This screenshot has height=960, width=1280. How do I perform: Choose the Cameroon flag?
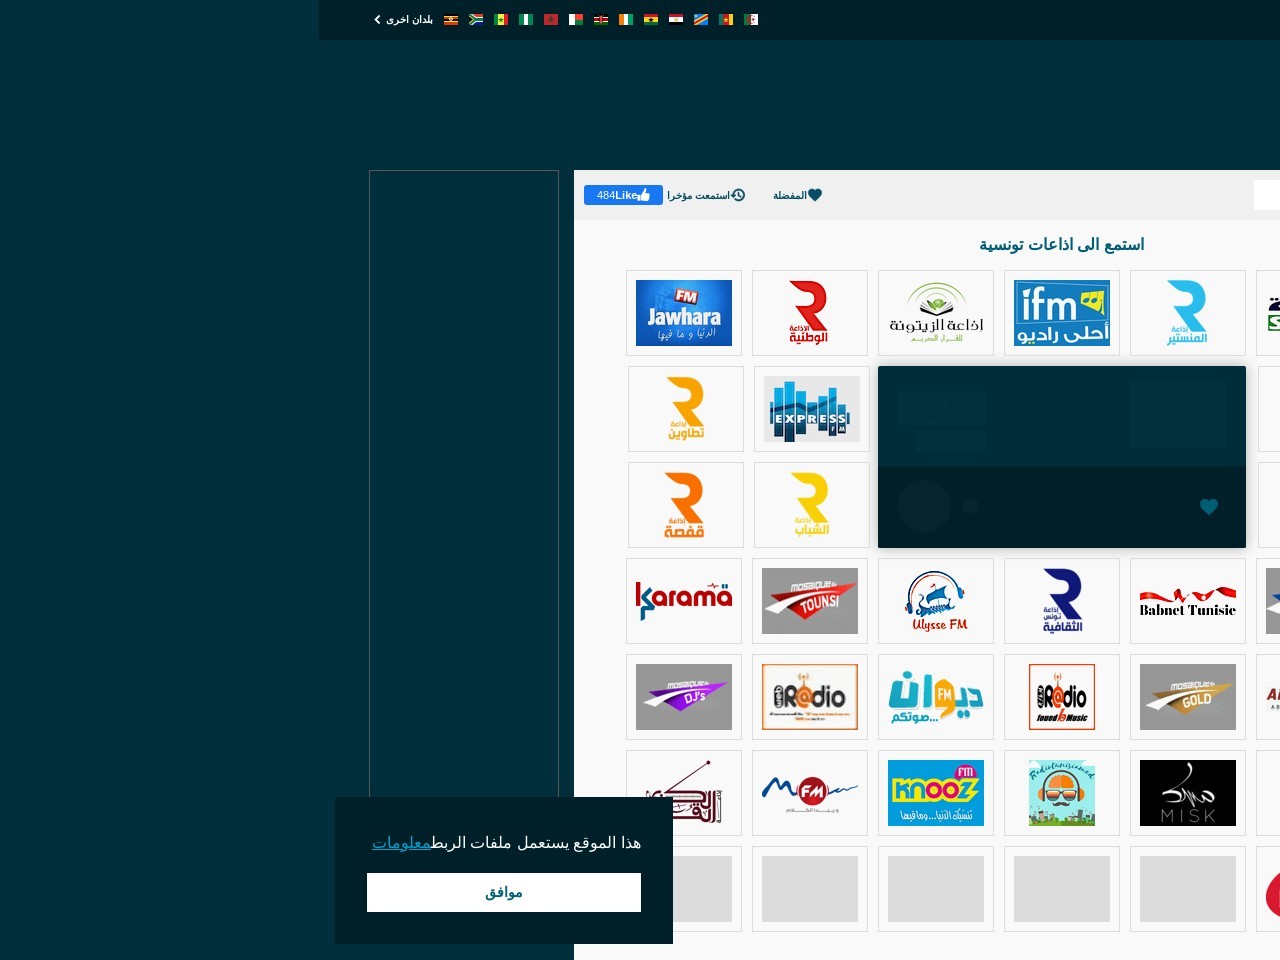pyautogui.click(x=726, y=19)
